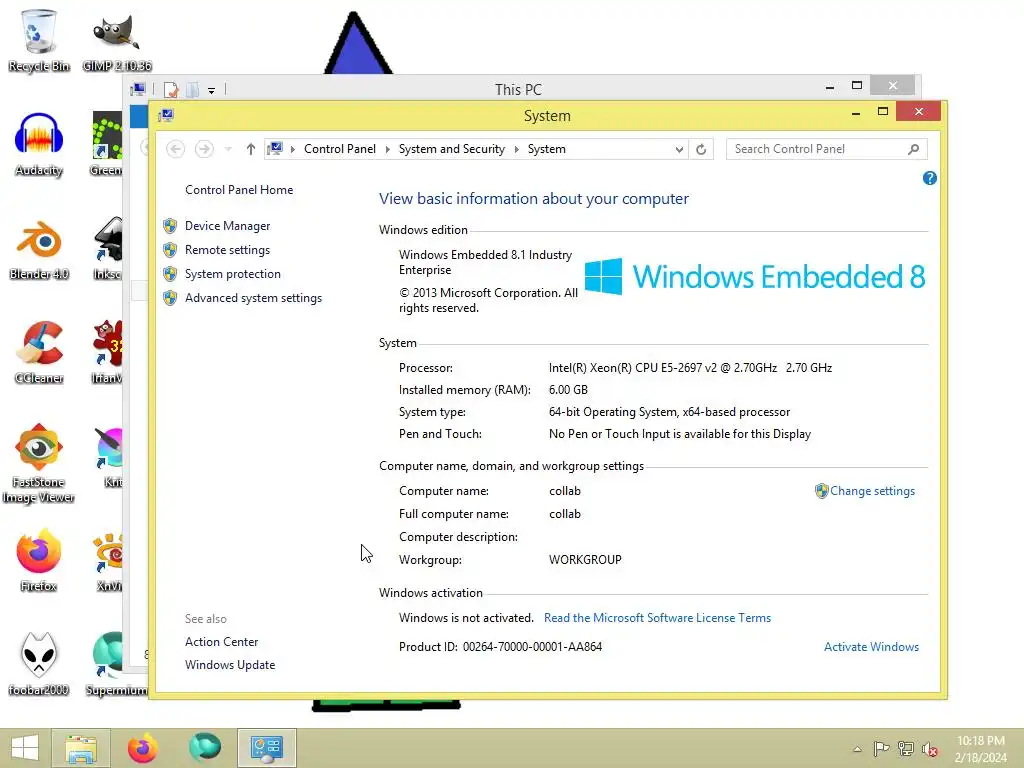Select the Audacity desktop icon
Image resolution: width=1024 pixels, height=768 pixels.
[39, 145]
